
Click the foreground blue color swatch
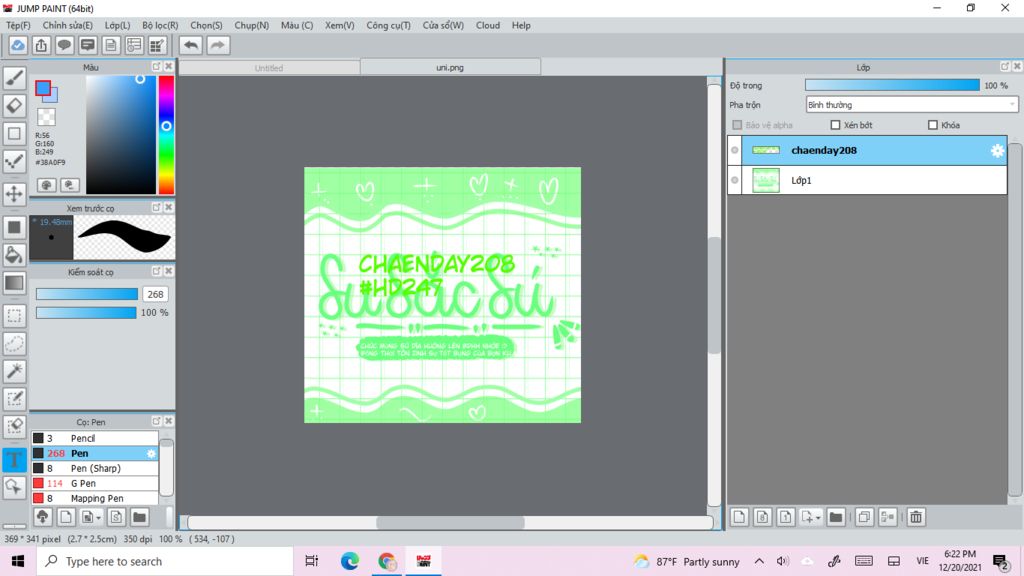click(x=42, y=88)
